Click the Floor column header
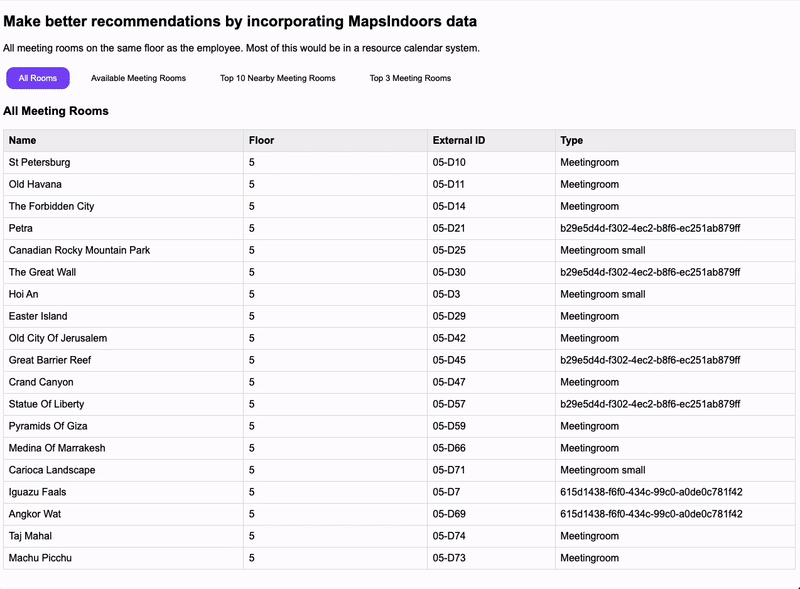Viewport: 800px width, 589px height. click(x=261, y=140)
